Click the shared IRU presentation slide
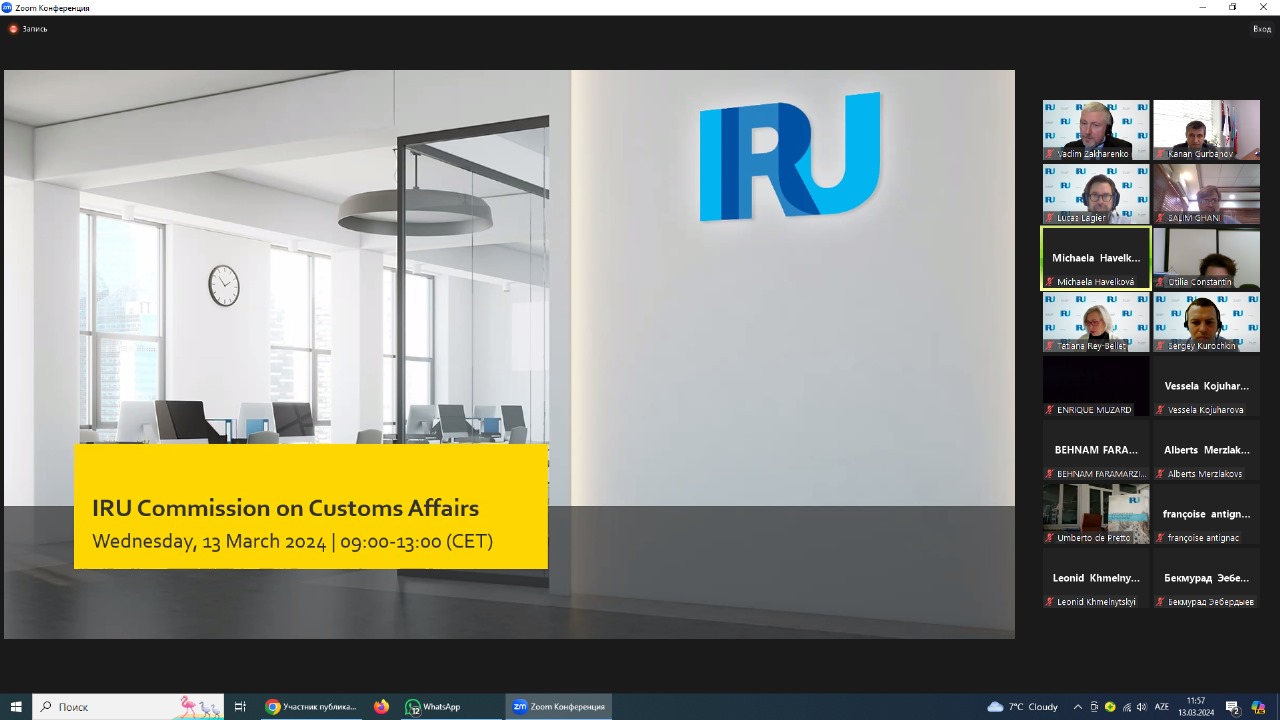The width and height of the screenshot is (1280, 720). point(509,354)
